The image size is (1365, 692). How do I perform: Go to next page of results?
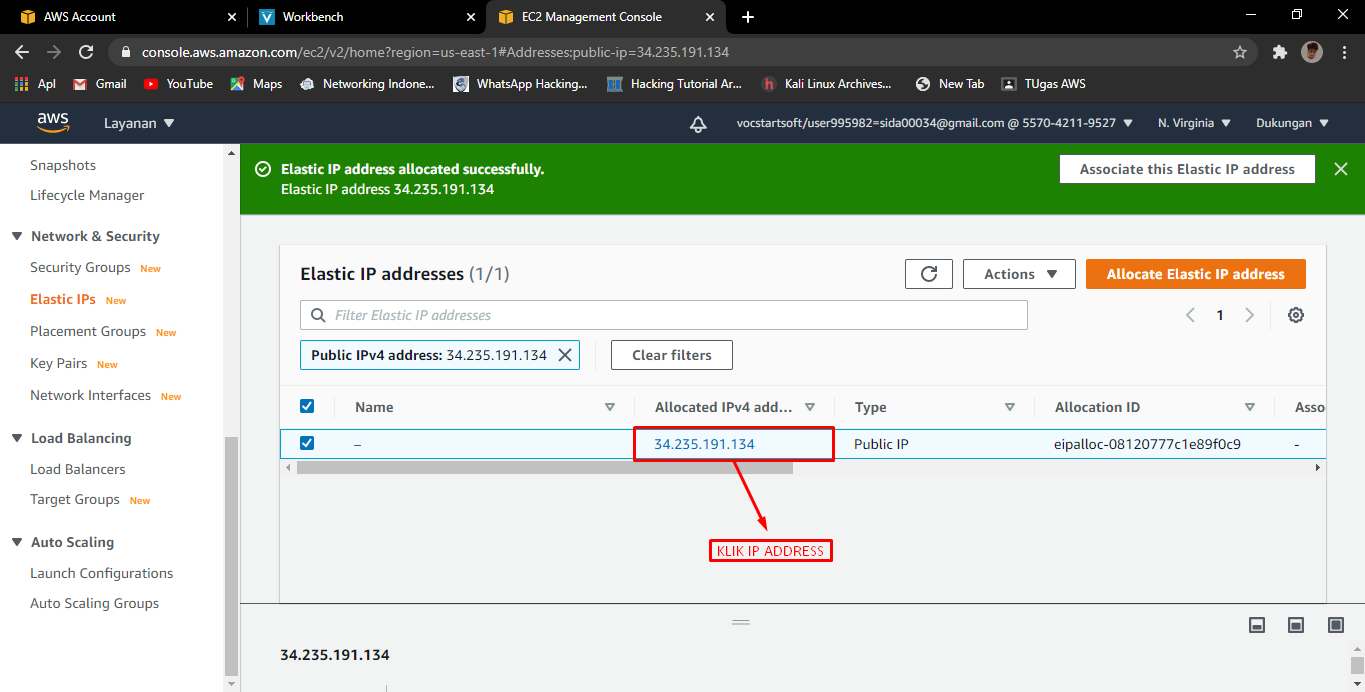click(1250, 315)
